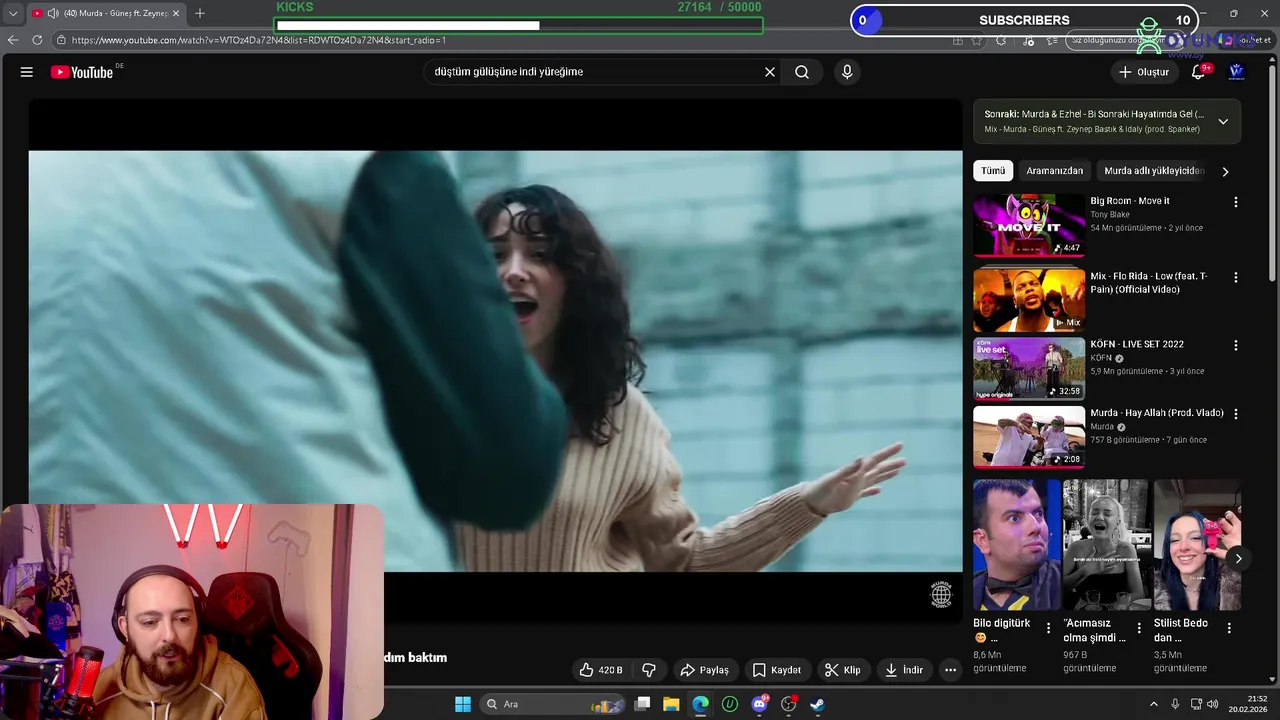The width and height of the screenshot is (1280, 720).
Task: Open the browser tab list dropdown
Action: (12, 13)
